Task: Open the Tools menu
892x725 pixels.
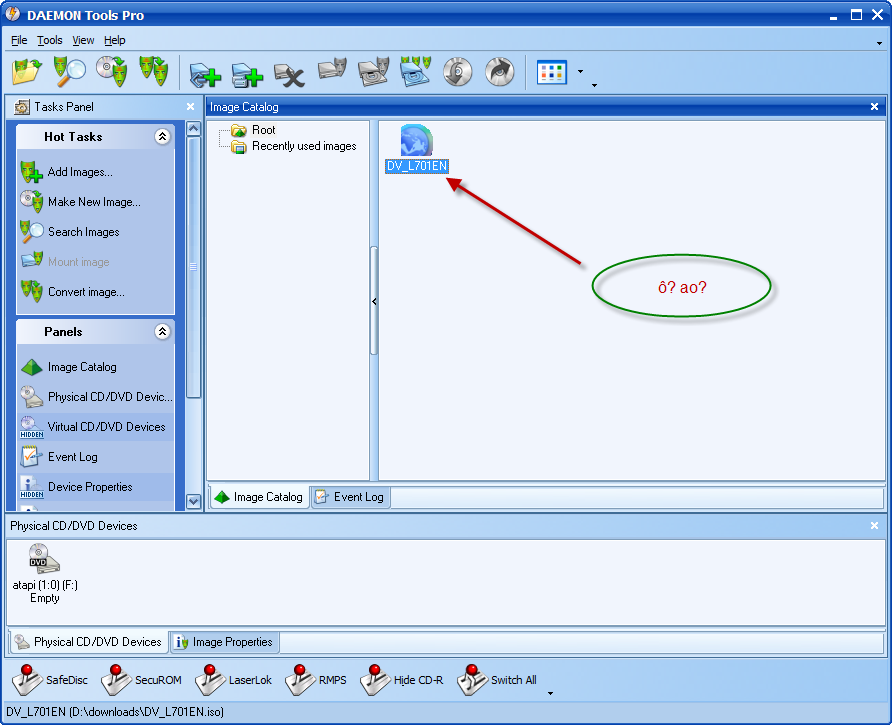Action: tap(50, 40)
